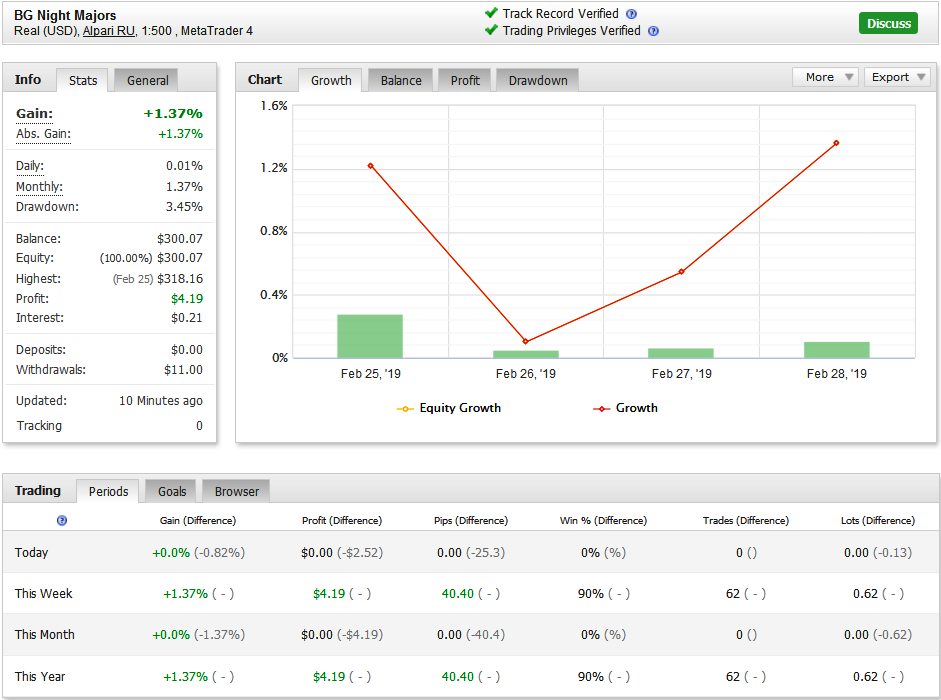Open the Browser trading tab
Viewport: 941px width, 700px height.
coord(236,492)
